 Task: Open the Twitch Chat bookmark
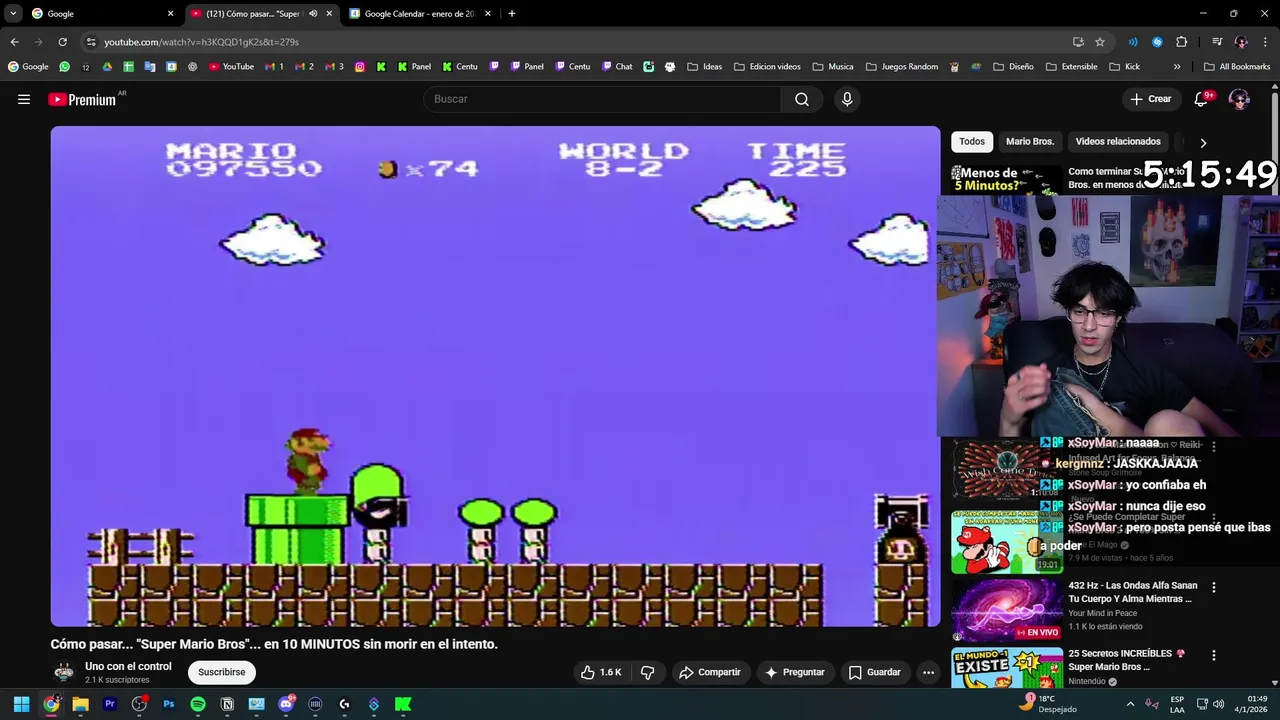pyautogui.click(x=617, y=67)
